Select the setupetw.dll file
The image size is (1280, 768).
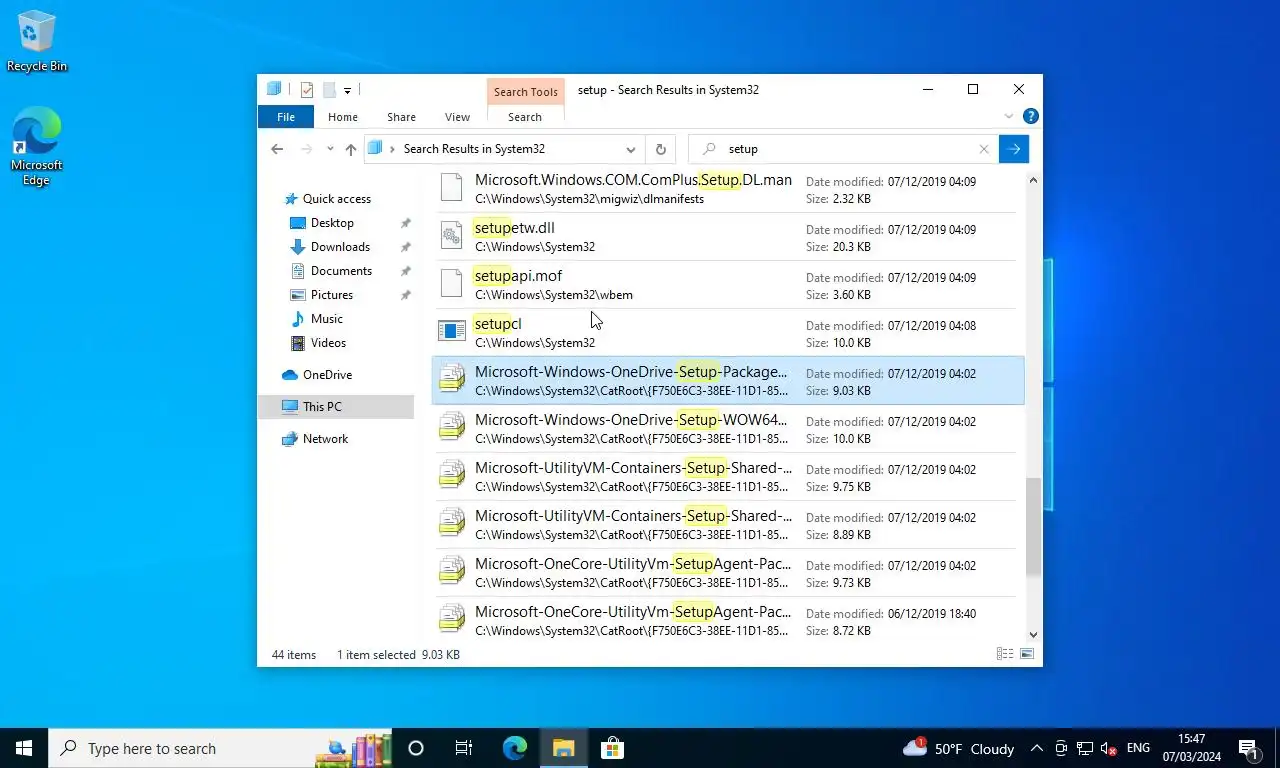coord(728,237)
